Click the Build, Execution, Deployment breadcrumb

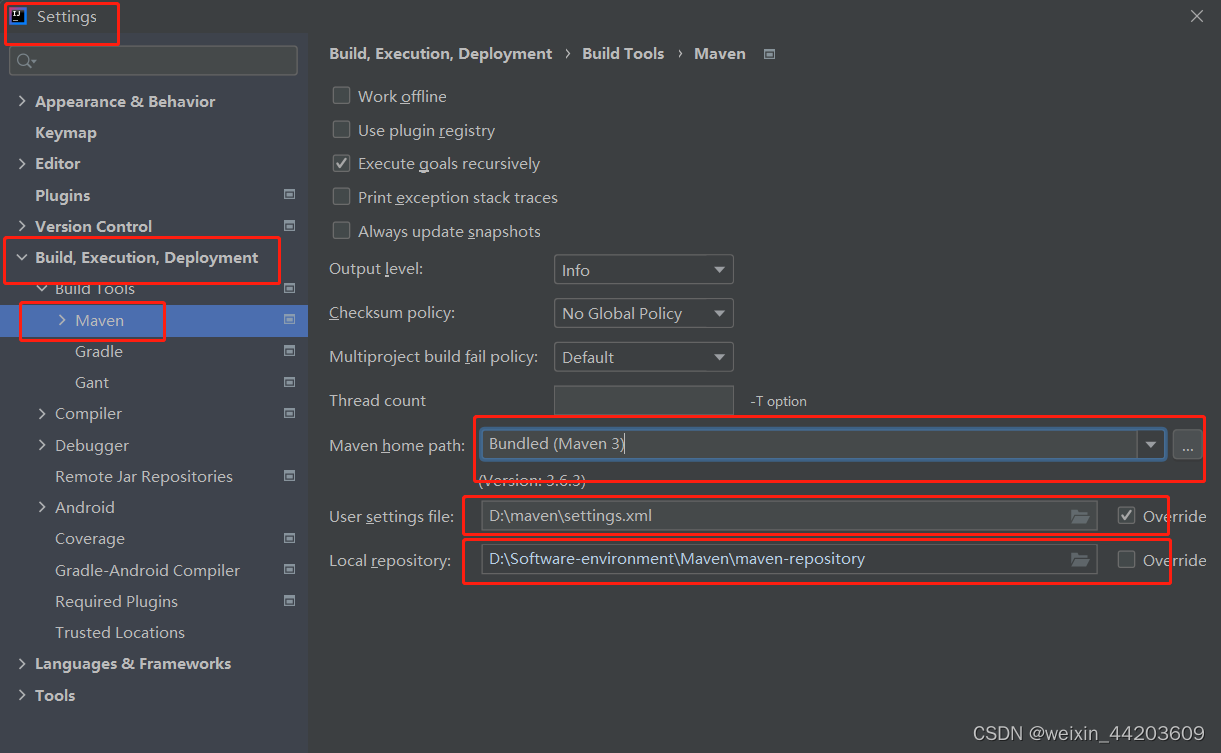pyautogui.click(x=440, y=54)
